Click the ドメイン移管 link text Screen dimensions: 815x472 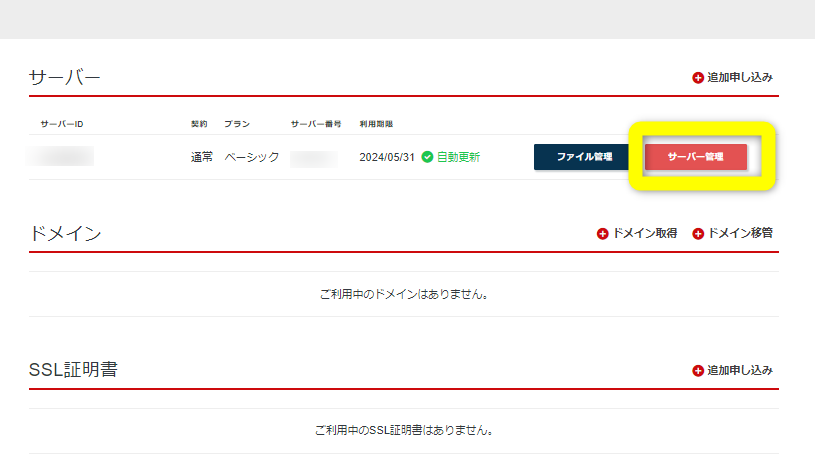coord(739,234)
